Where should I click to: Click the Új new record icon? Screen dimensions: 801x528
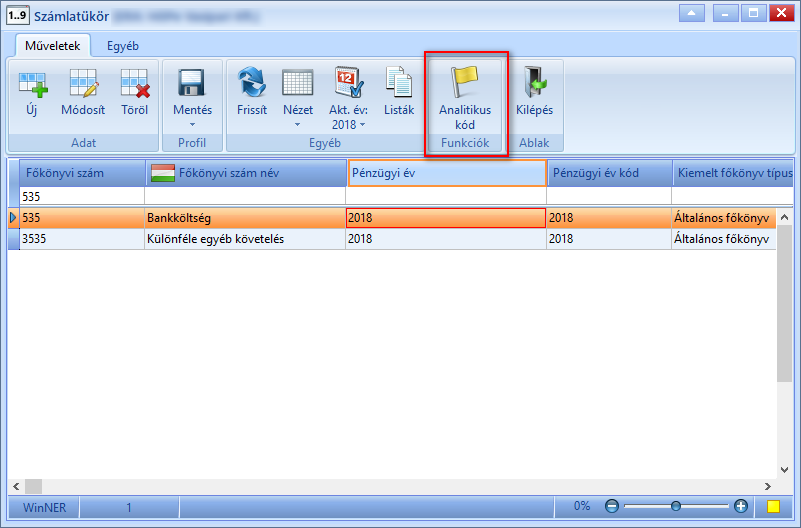click(x=32, y=83)
